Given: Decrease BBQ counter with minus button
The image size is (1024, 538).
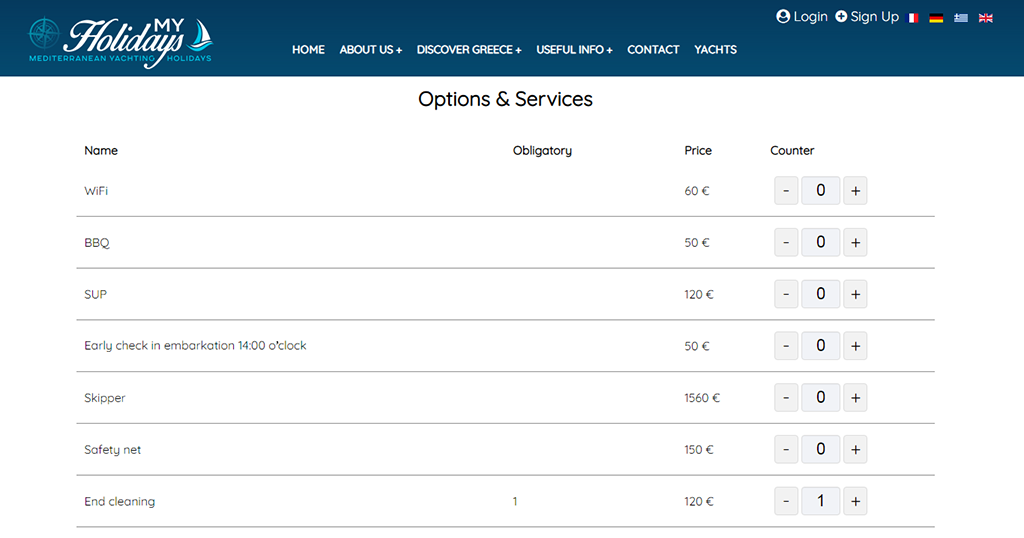Looking at the screenshot, I should pos(786,242).
